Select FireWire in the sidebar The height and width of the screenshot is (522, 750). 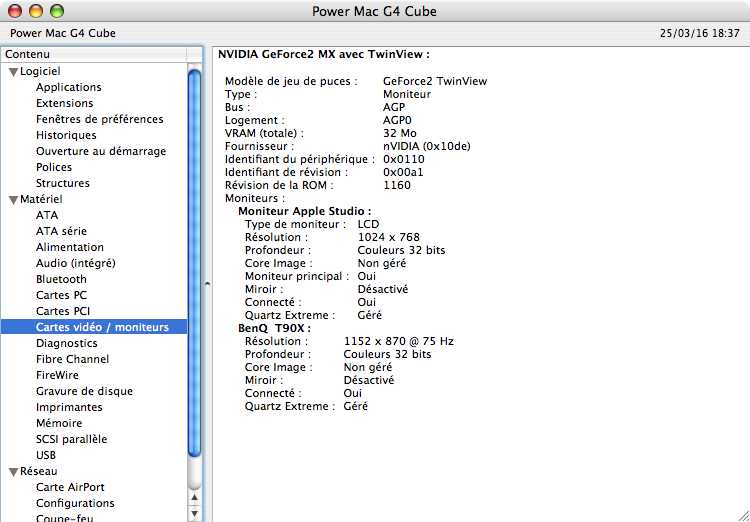(x=57, y=375)
